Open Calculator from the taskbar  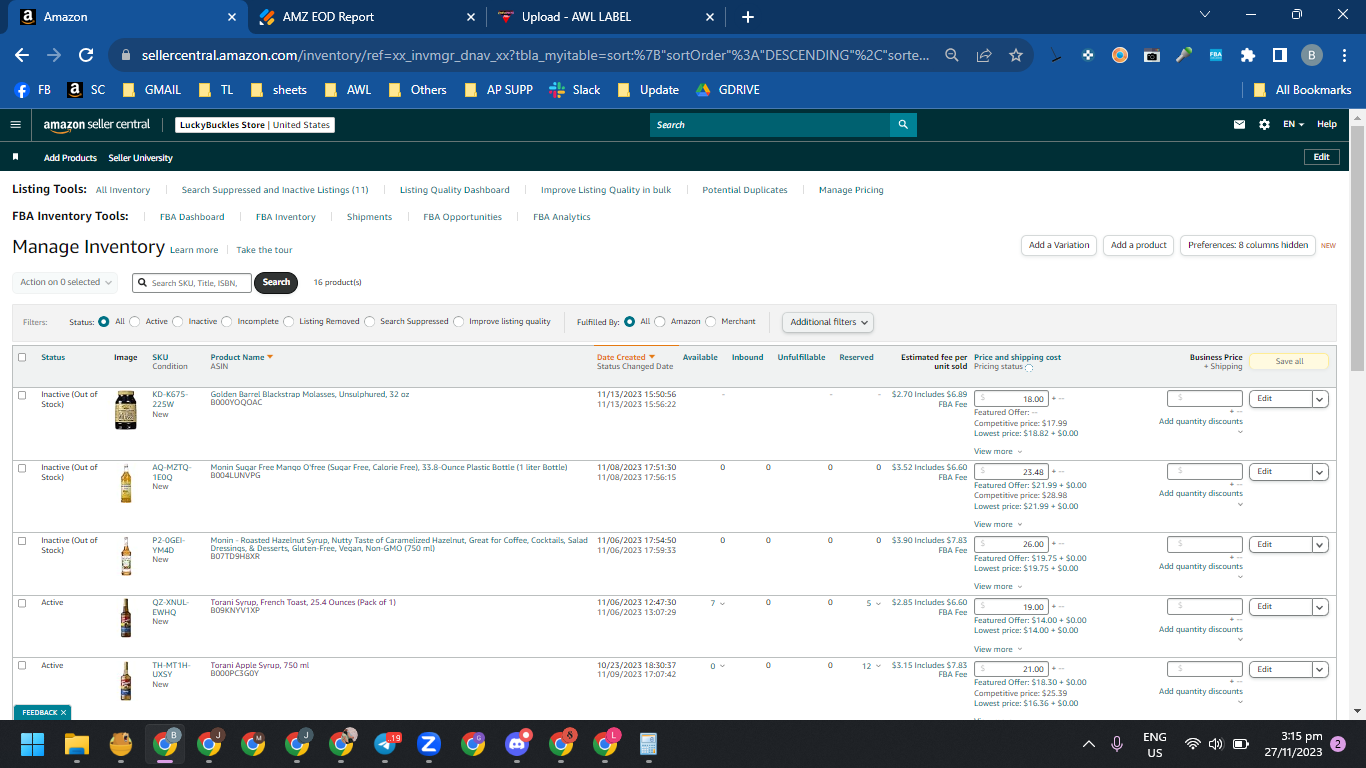pos(648,744)
